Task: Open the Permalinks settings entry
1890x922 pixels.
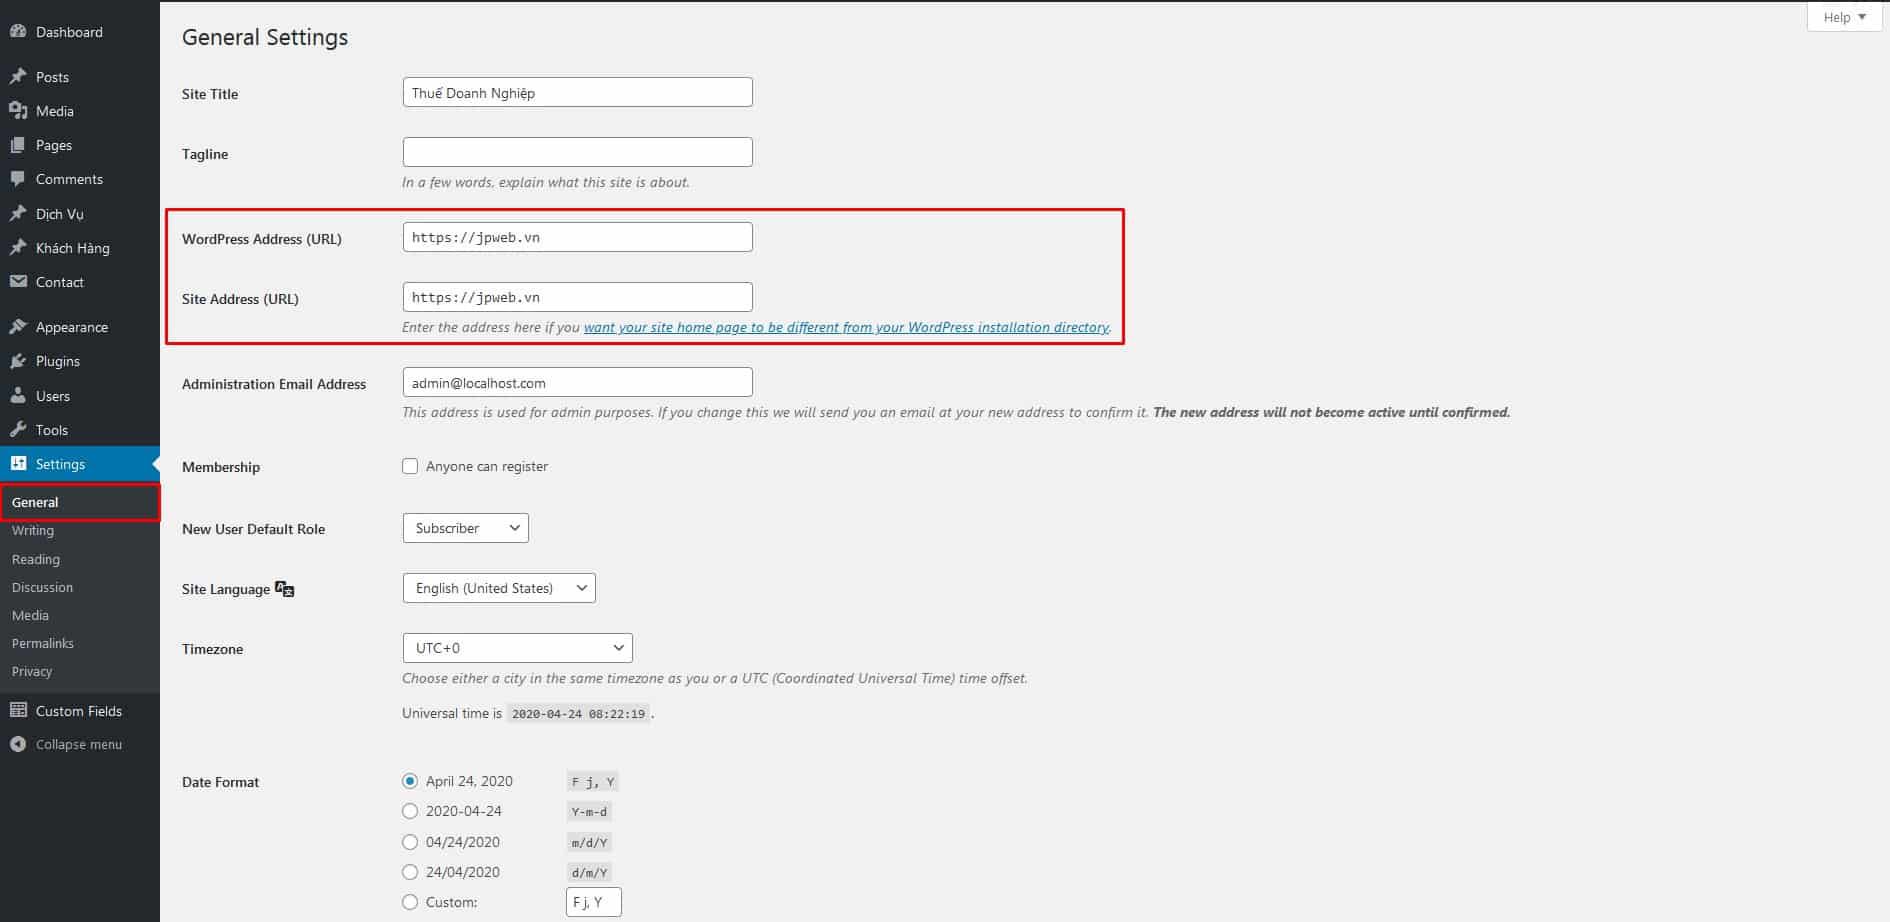Action: 42,643
